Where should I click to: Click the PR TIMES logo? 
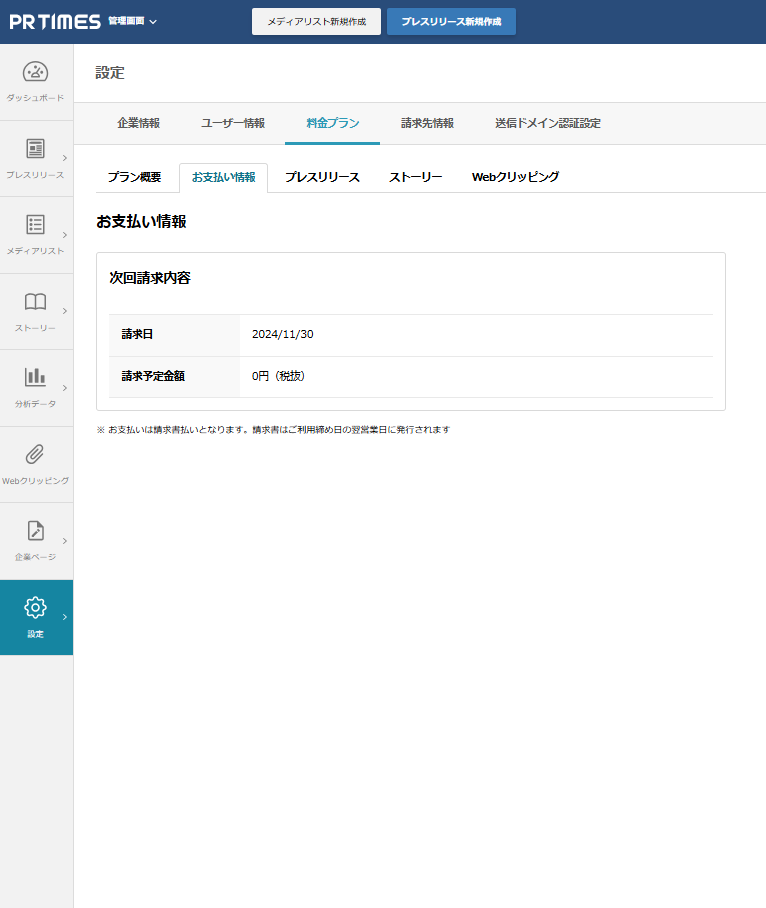click(x=55, y=21)
